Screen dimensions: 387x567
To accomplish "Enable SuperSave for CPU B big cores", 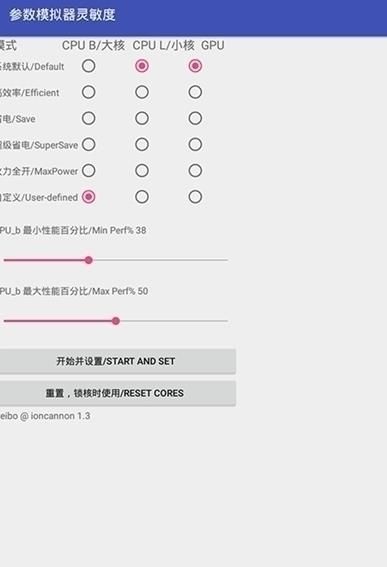I will click(x=89, y=145).
